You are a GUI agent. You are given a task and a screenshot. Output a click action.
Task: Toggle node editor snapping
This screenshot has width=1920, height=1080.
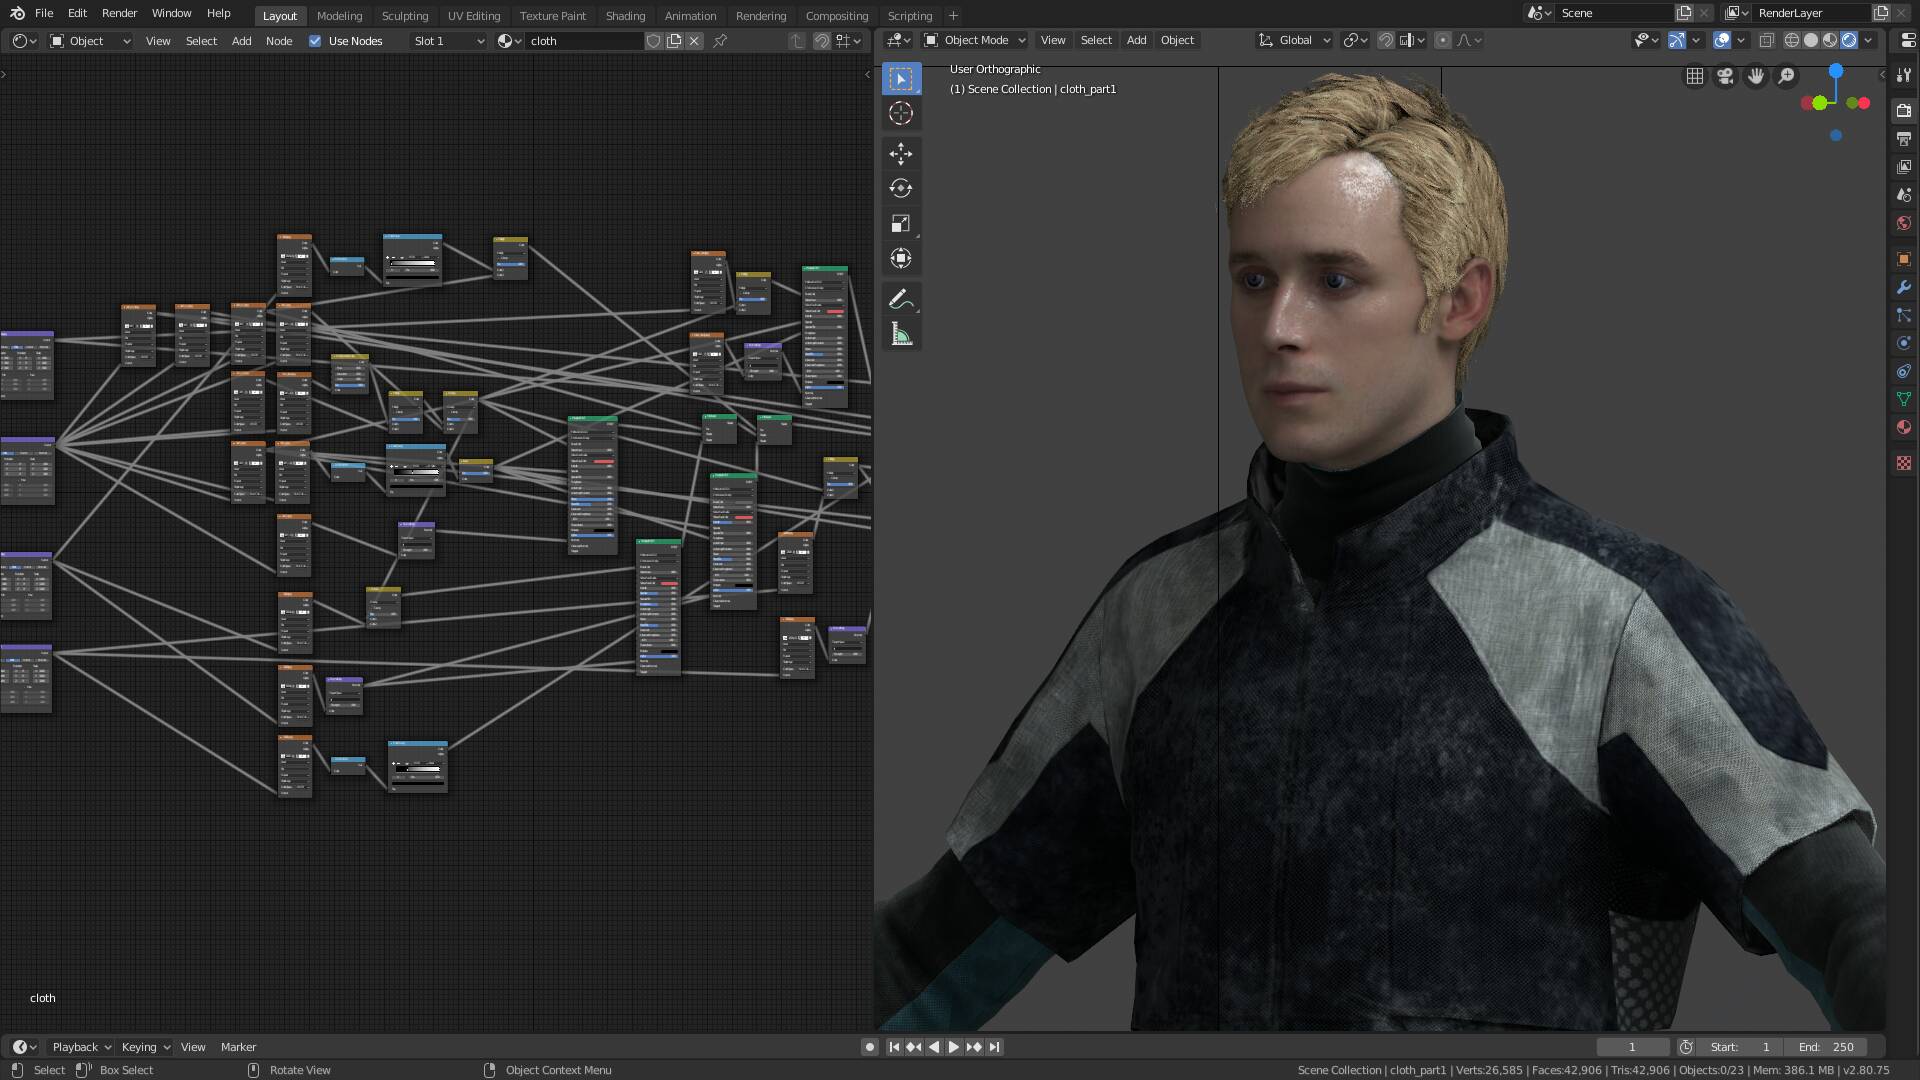pyautogui.click(x=821, y=41)
